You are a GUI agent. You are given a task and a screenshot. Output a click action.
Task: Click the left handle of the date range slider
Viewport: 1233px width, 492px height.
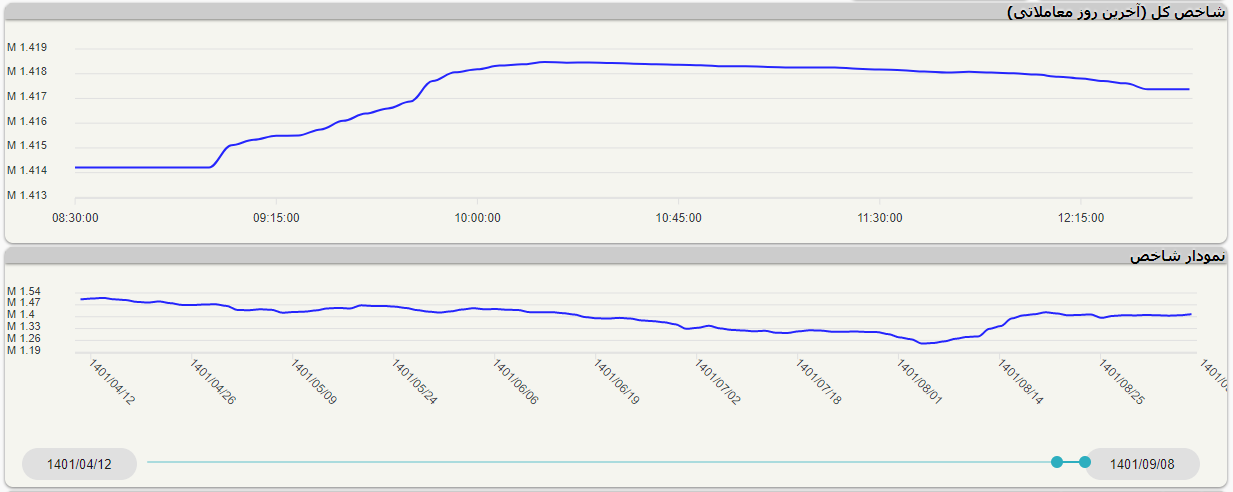(1057, 462)
